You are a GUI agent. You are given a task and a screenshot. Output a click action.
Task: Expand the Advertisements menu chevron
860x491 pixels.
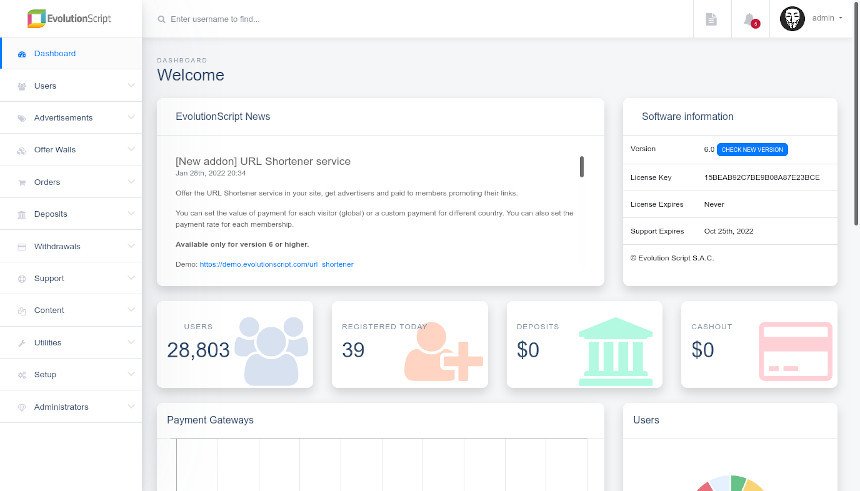coord(131,117)
